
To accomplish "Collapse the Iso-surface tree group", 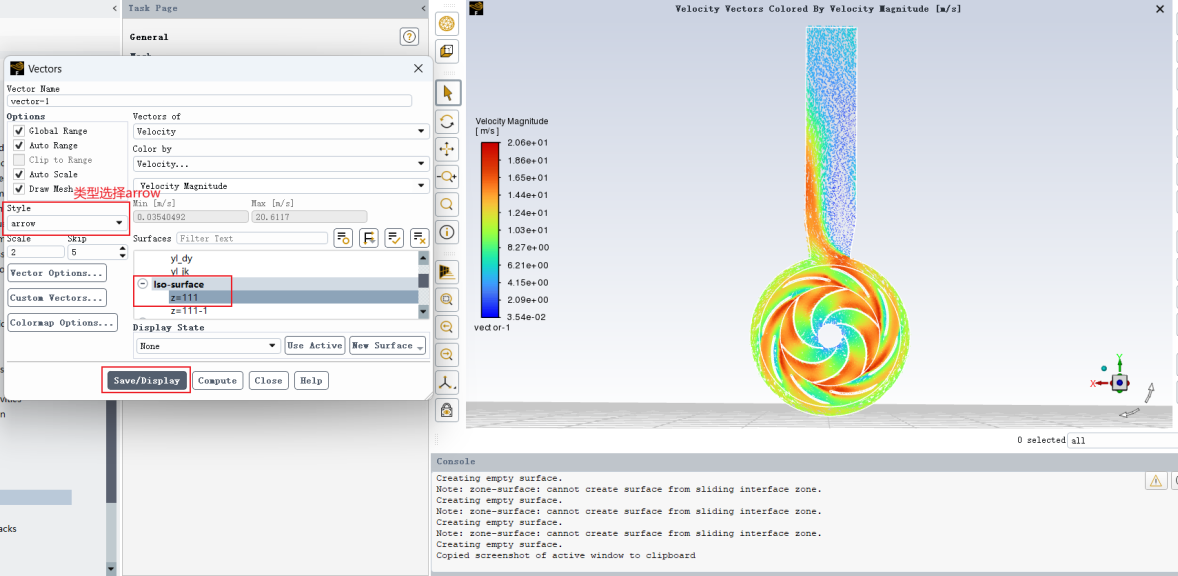I will (143, 285).
